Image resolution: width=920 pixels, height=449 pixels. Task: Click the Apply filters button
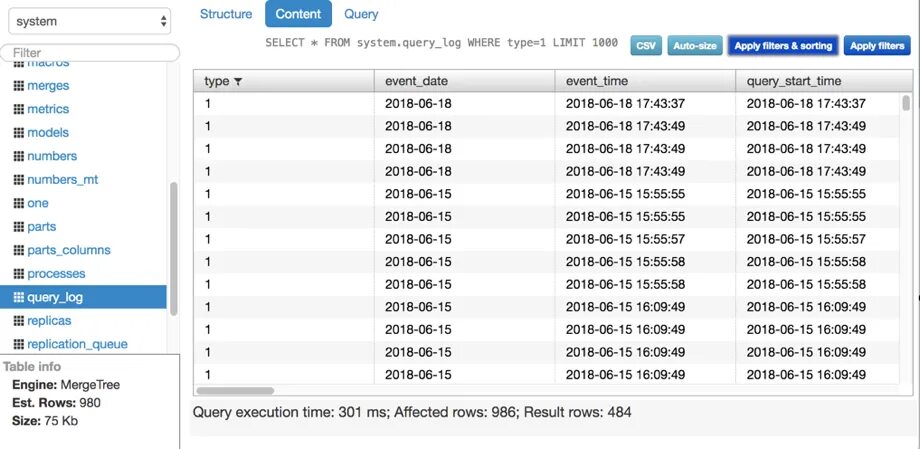(877, 46)
